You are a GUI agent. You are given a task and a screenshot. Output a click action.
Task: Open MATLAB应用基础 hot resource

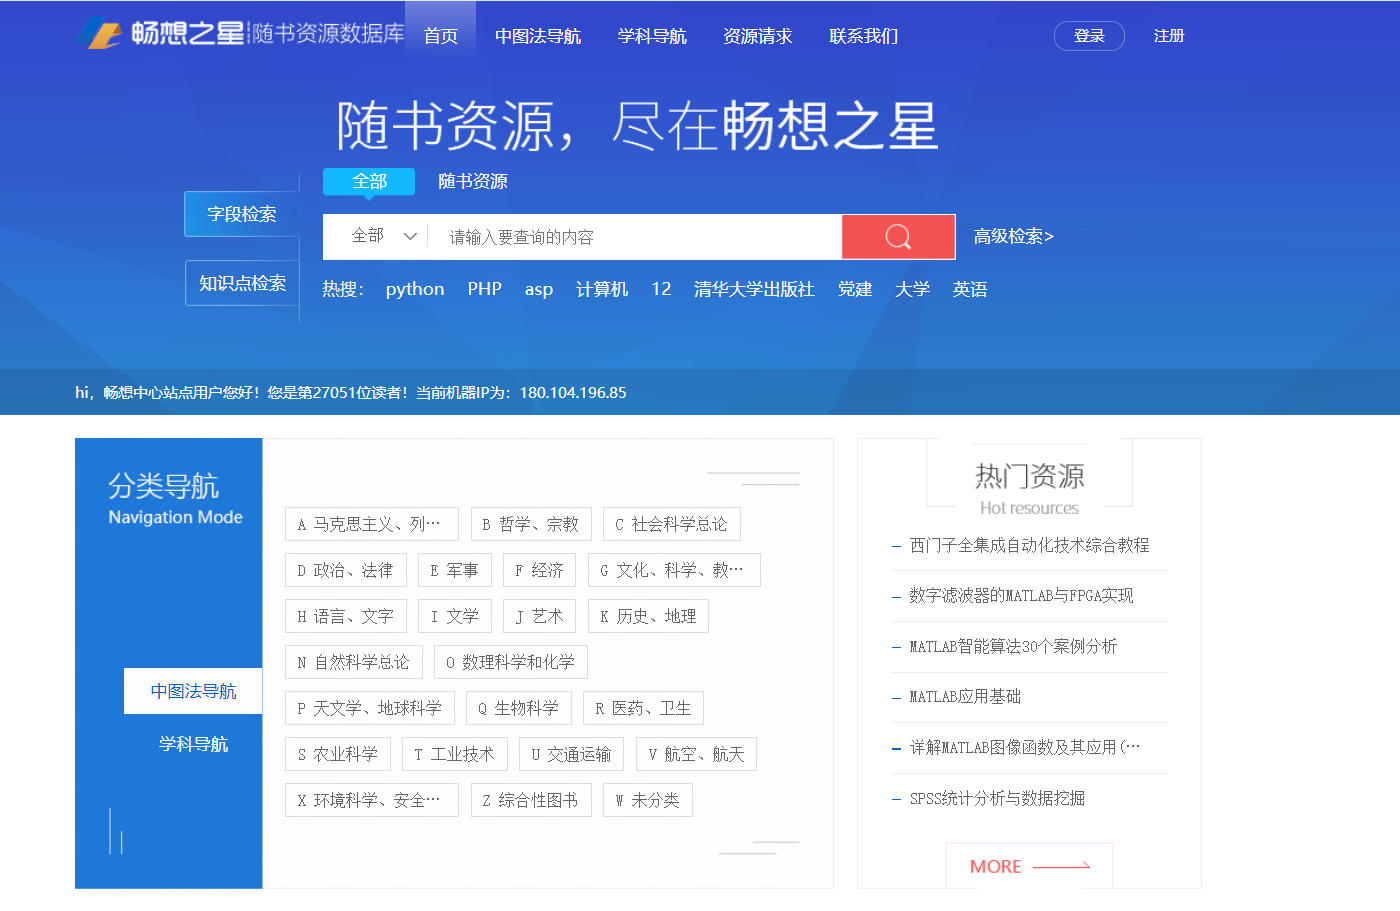965,697
